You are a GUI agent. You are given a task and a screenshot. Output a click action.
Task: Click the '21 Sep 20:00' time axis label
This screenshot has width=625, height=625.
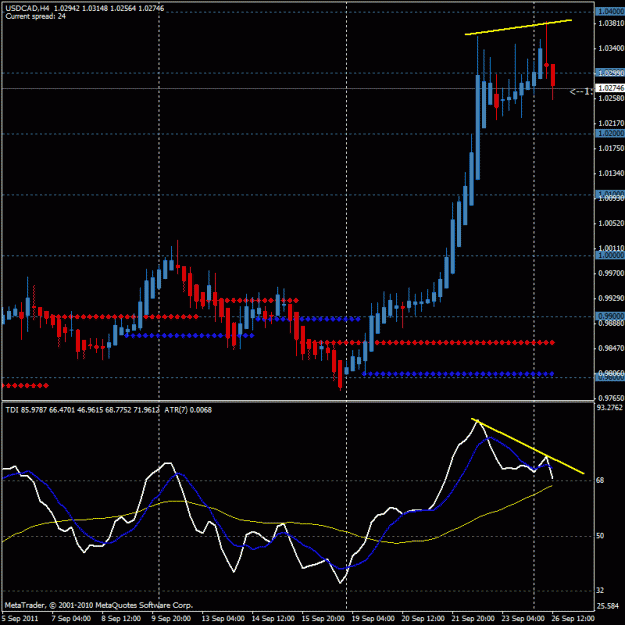[473, 619]
